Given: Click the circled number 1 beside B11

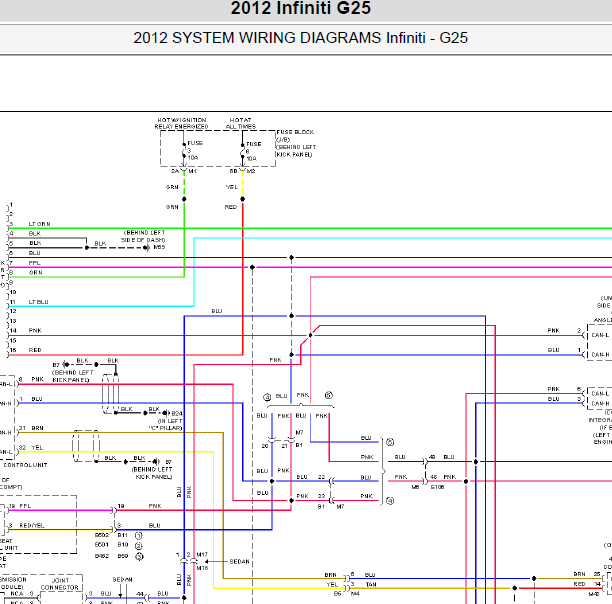Looking at the screenshot, I should (139, 535).
